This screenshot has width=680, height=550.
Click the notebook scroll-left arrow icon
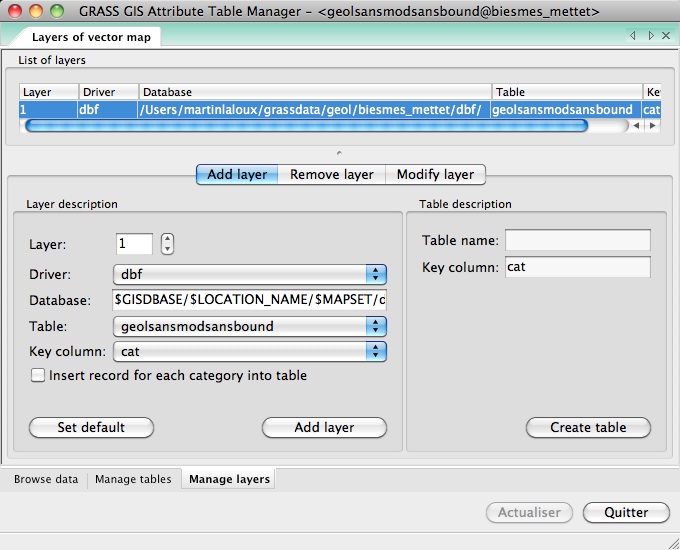point(633,36)
